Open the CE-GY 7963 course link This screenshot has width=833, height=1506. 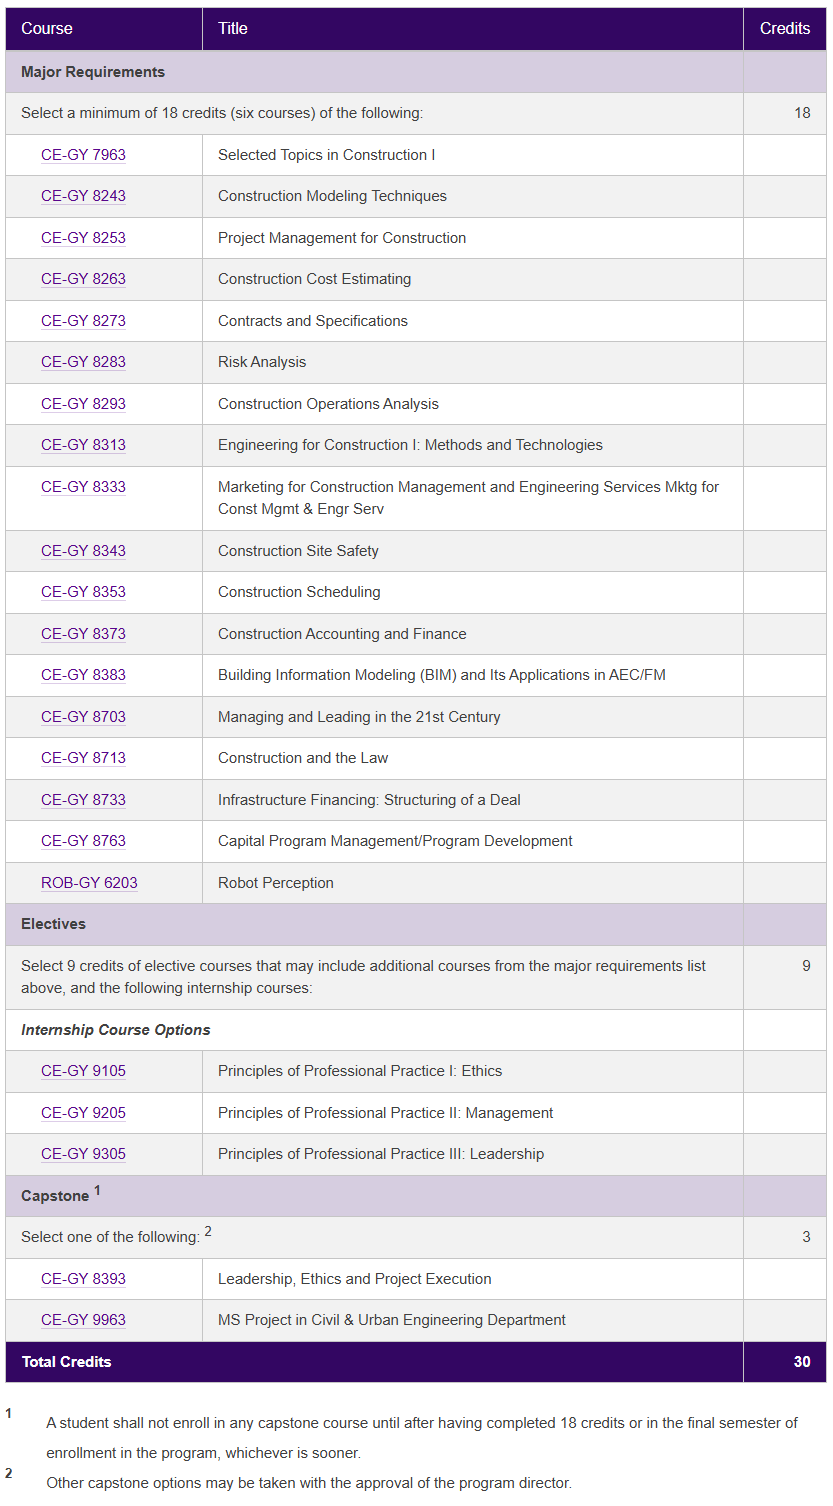coord(83,155)
